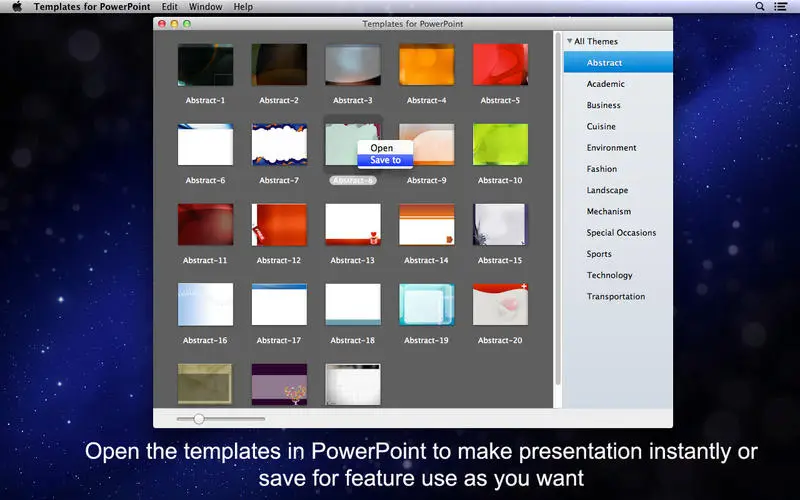Choose Open in the context menu
The height and width of the screenshot is (500, 800).
coord(385,148)
